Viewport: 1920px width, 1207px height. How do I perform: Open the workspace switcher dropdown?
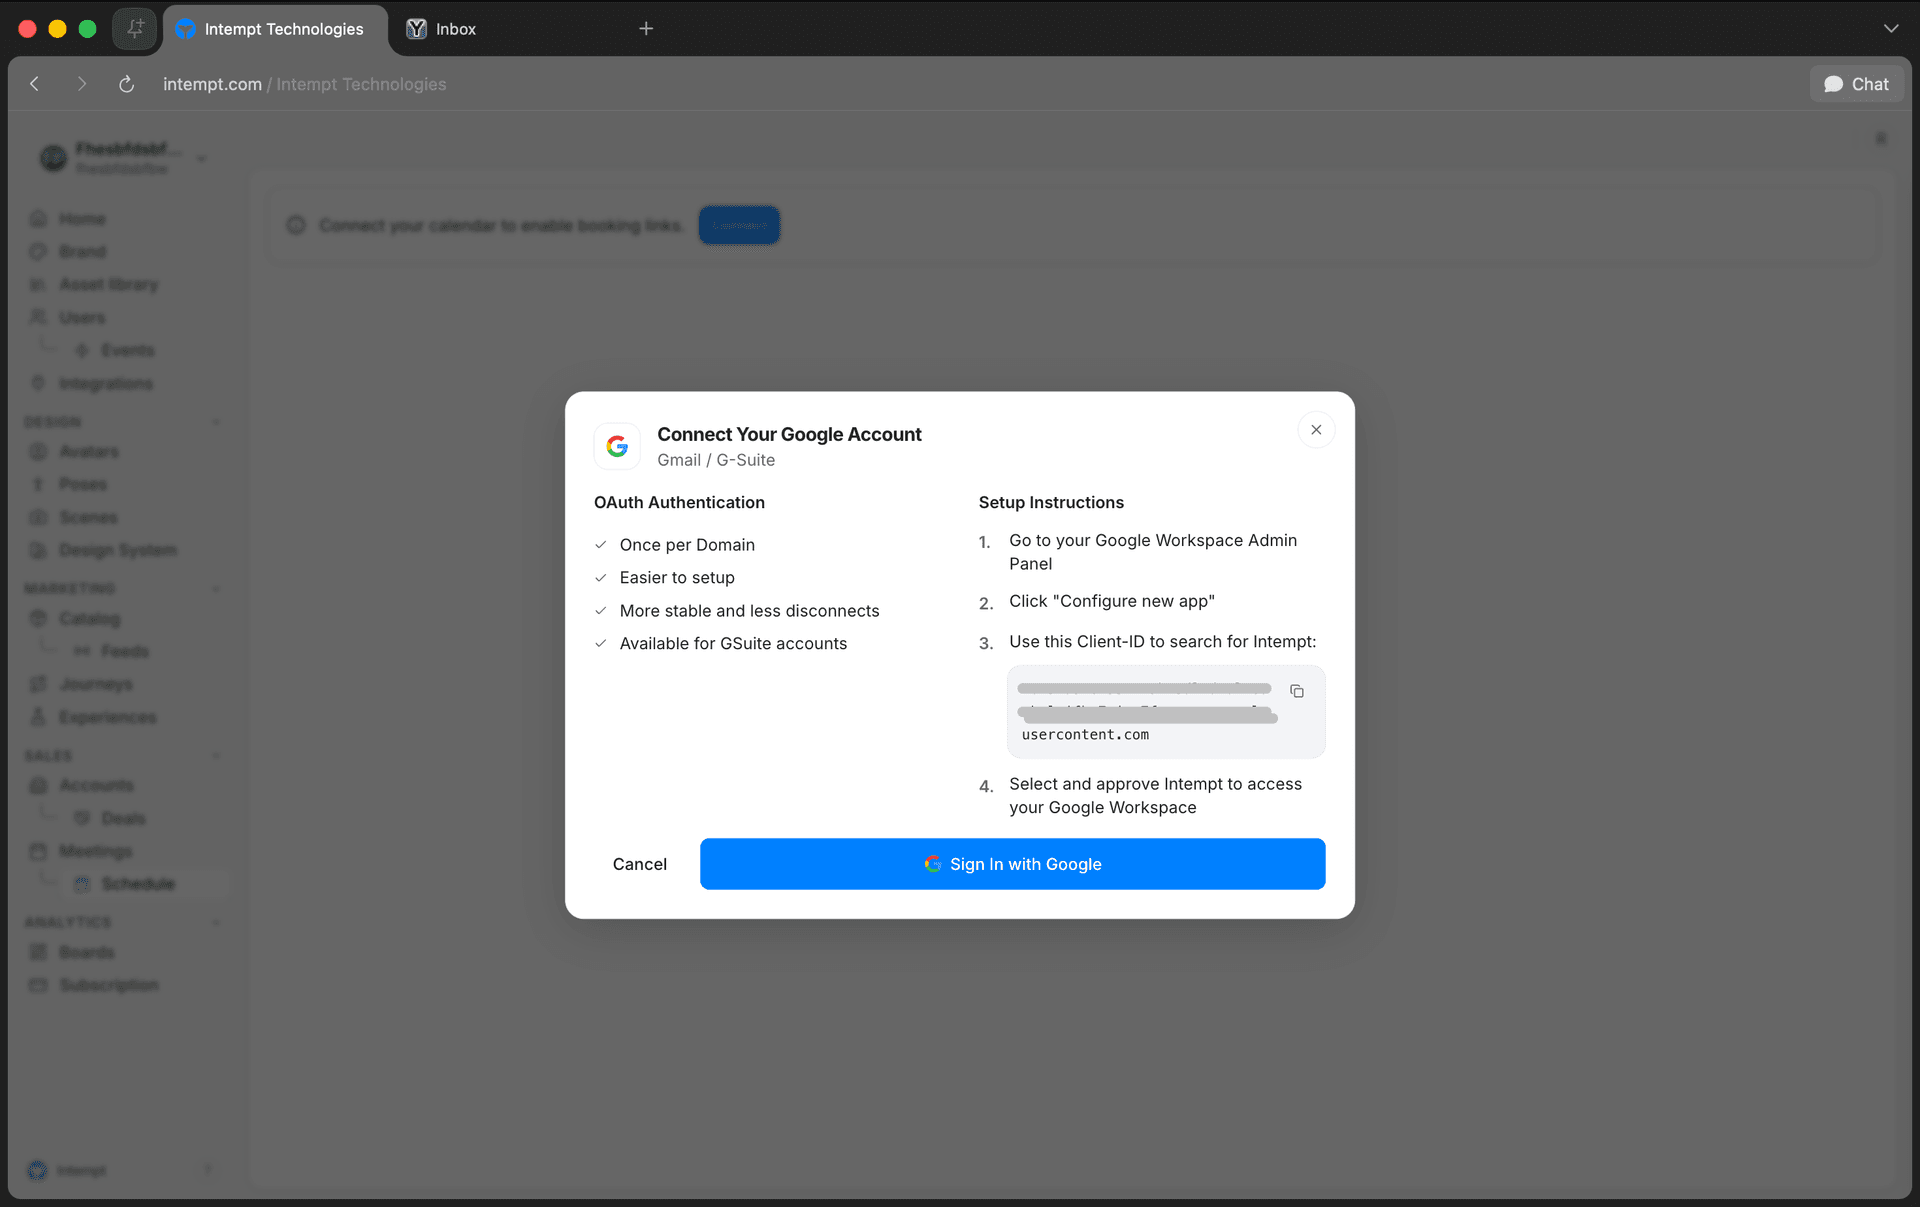click(x=202, y=158)
